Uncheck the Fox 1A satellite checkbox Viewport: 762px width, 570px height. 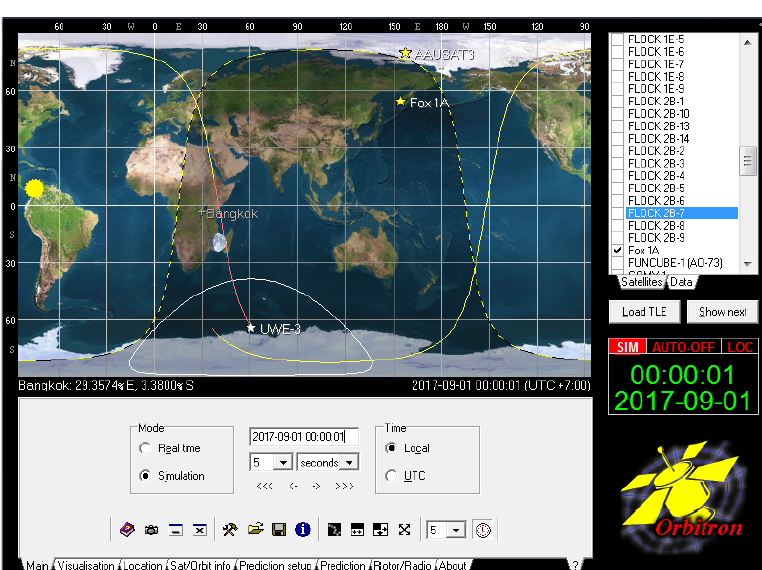coord(617,250)
